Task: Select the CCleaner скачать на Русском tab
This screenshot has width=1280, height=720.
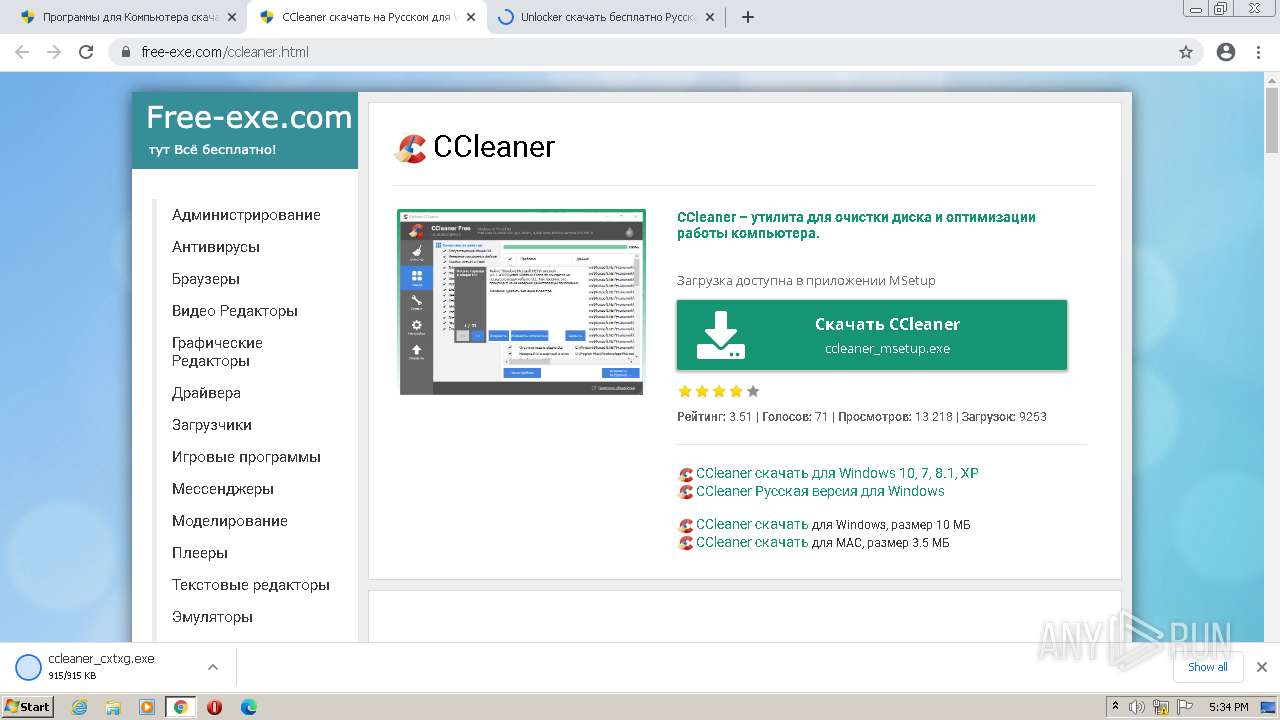Action: pyautogui.click(x=367, y=17)
